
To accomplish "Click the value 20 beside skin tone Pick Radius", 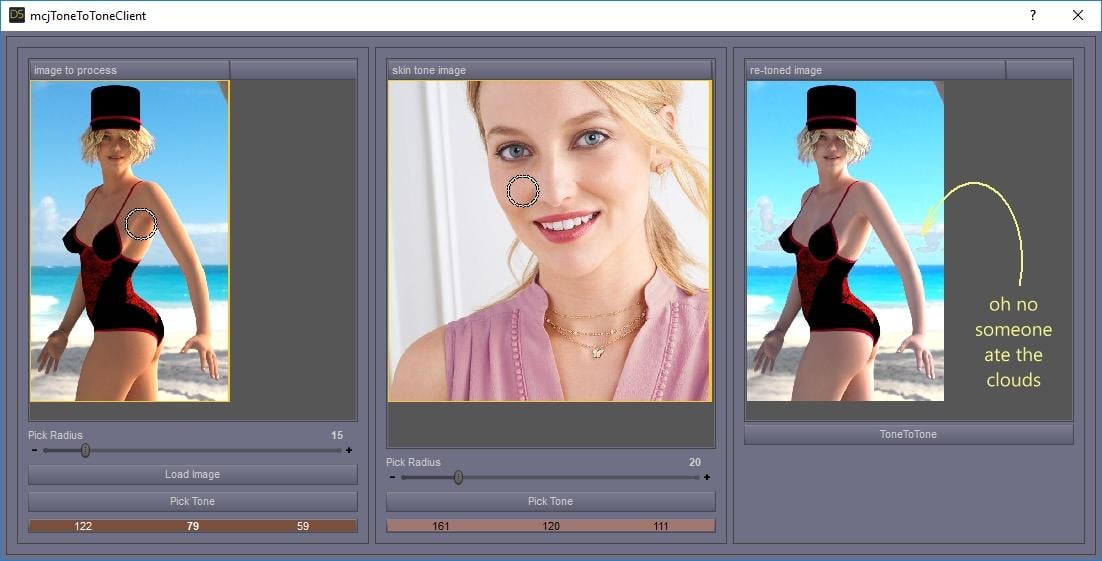I will [694, 463].
